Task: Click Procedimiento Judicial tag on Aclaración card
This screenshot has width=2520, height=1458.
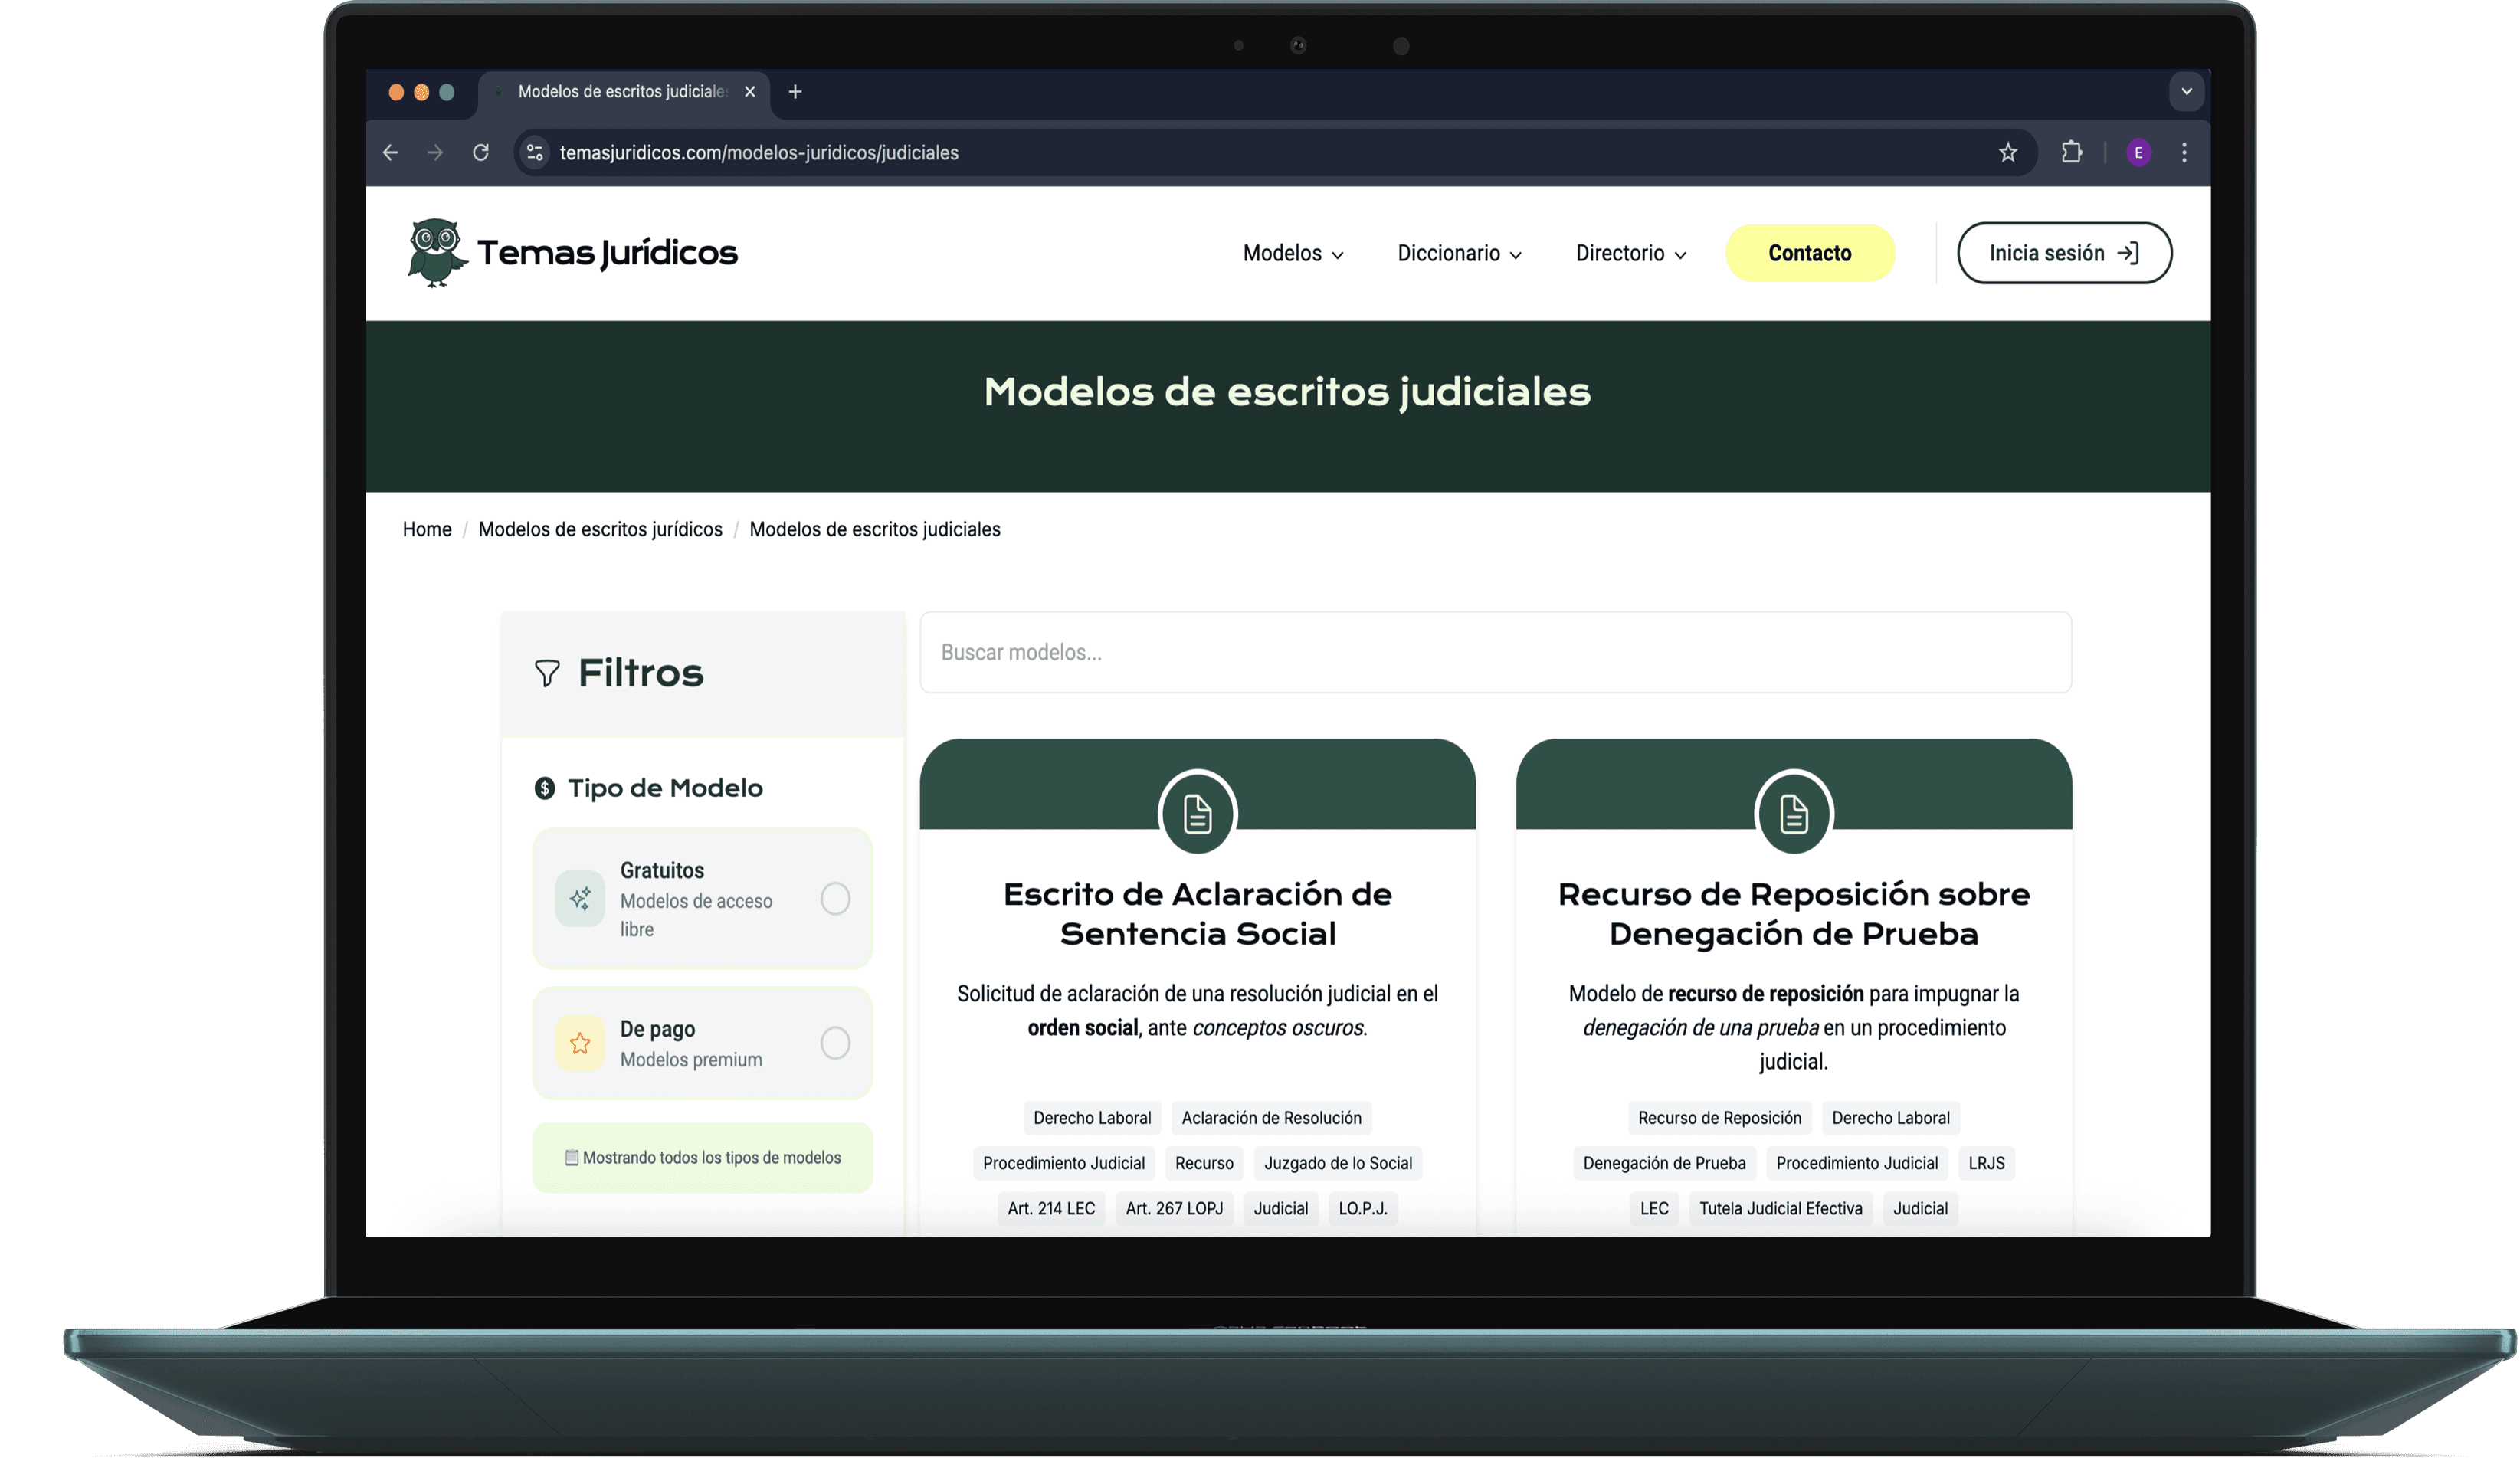Action: [1064, 1164]
